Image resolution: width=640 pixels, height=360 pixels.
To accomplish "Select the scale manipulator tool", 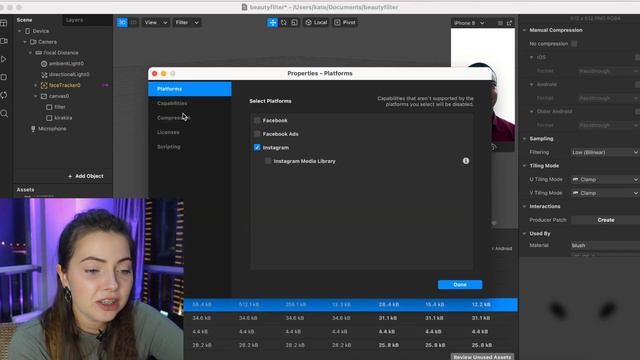I will point(295,22).
